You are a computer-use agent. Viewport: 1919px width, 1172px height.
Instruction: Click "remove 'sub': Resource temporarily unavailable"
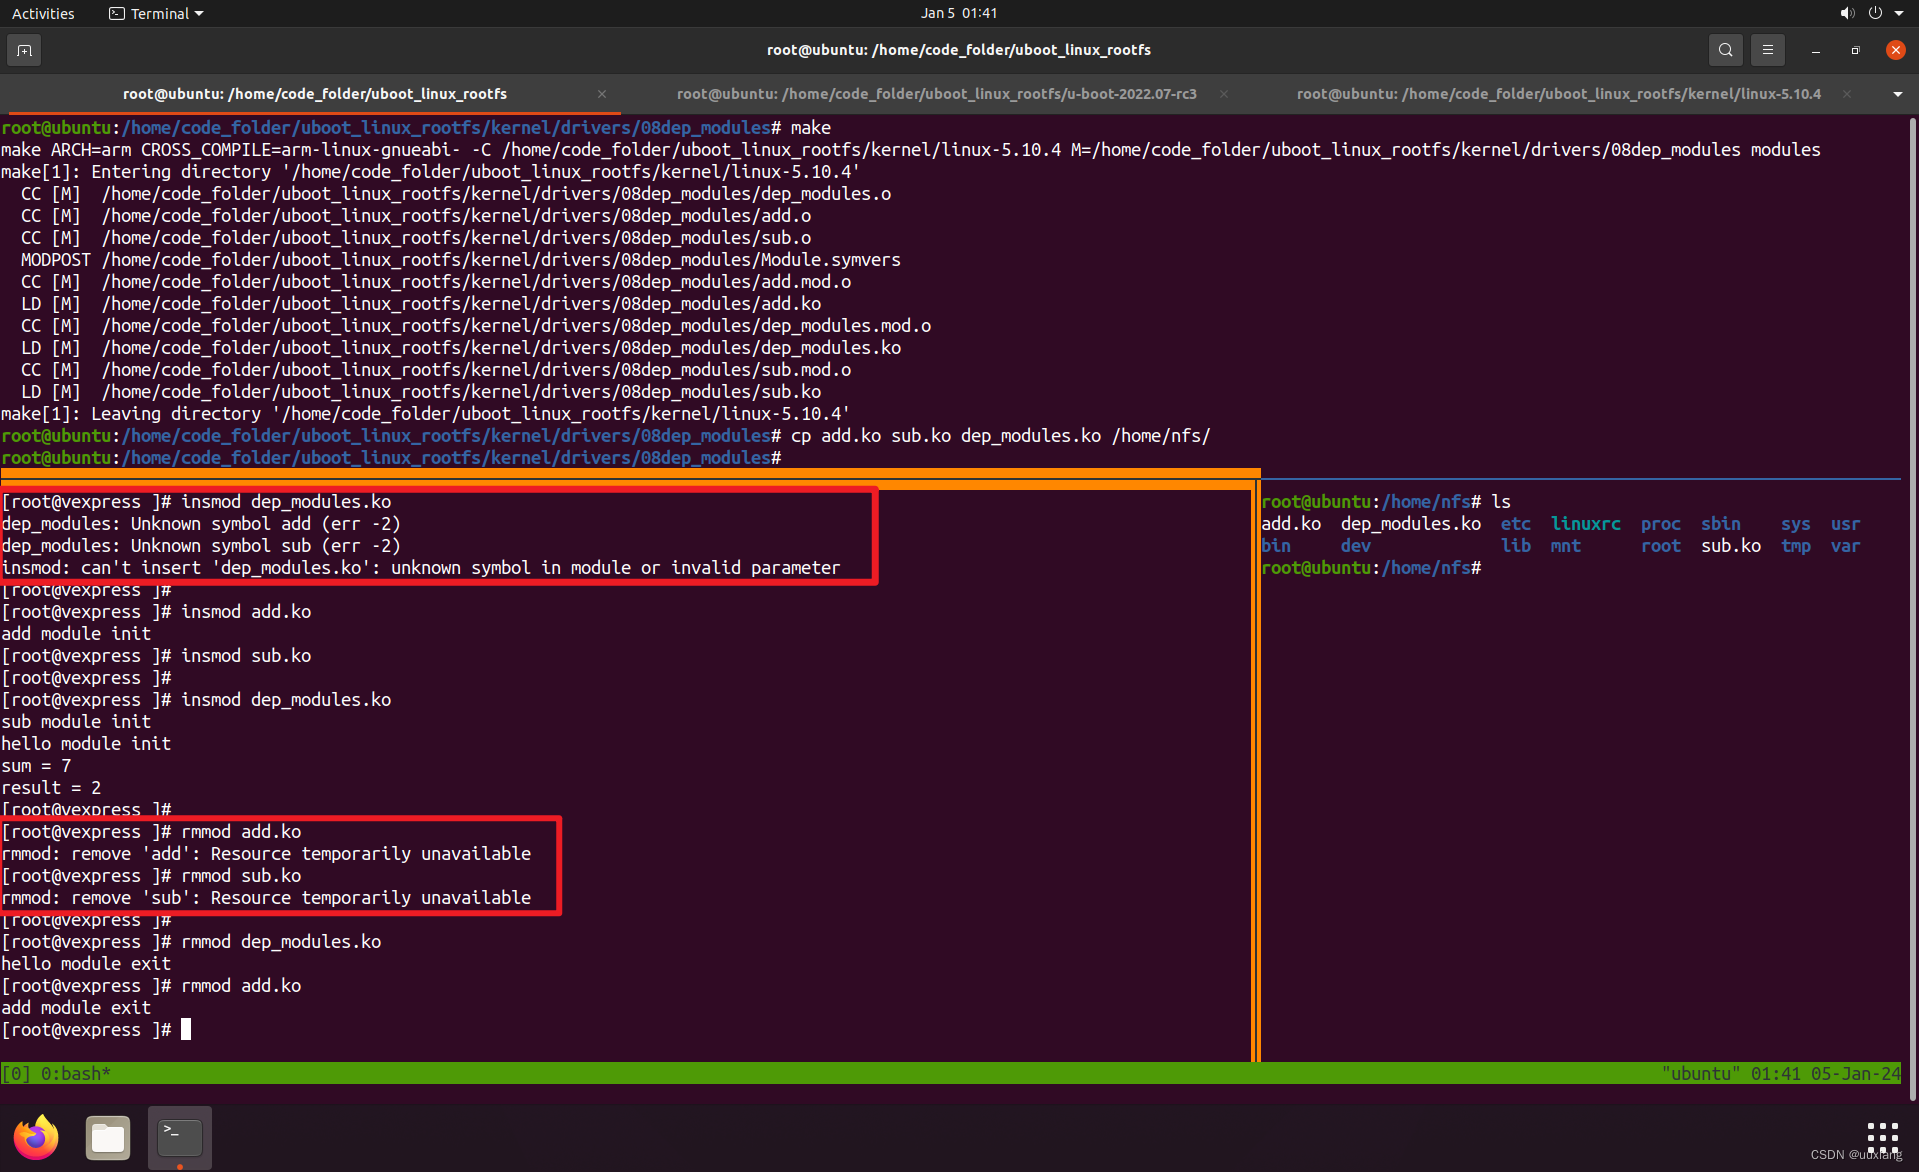point(301,898)
